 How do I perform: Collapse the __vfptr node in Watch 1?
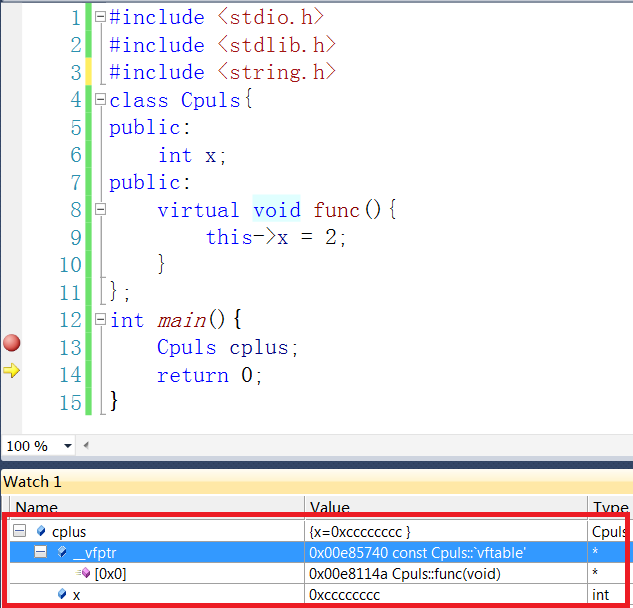click(40, 552)
